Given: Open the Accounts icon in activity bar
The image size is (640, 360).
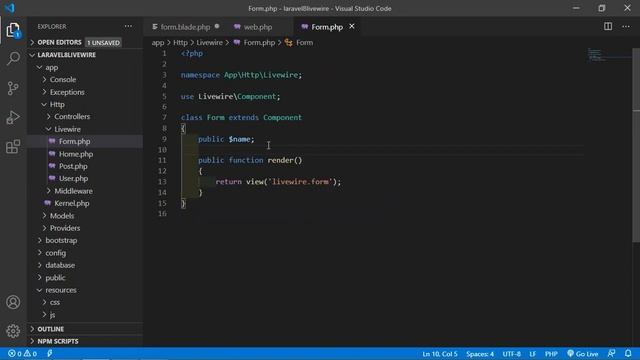Looking at the screenshot, I should click(13, 302).
